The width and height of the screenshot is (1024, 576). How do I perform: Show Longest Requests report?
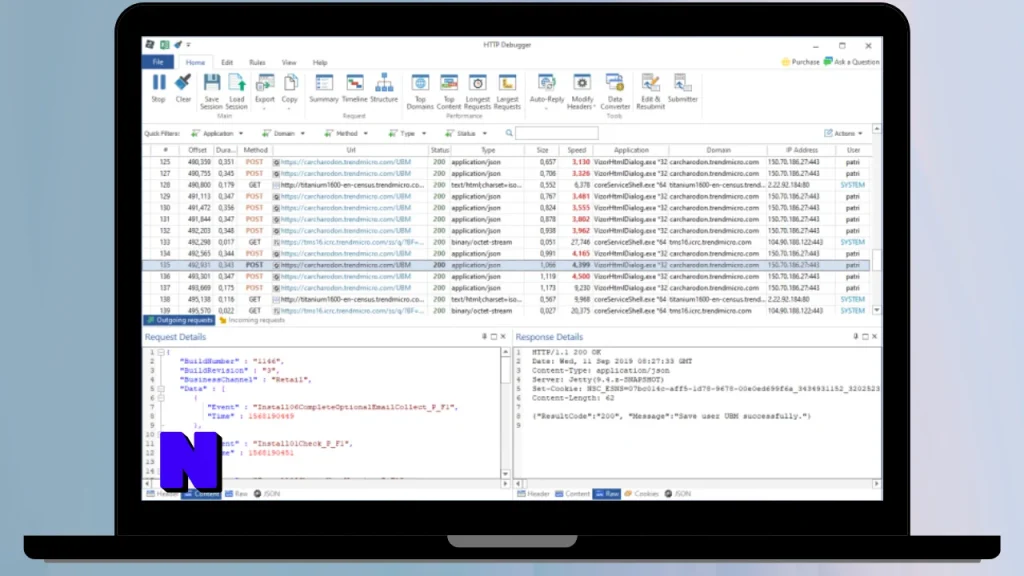(x=477, y=91)
